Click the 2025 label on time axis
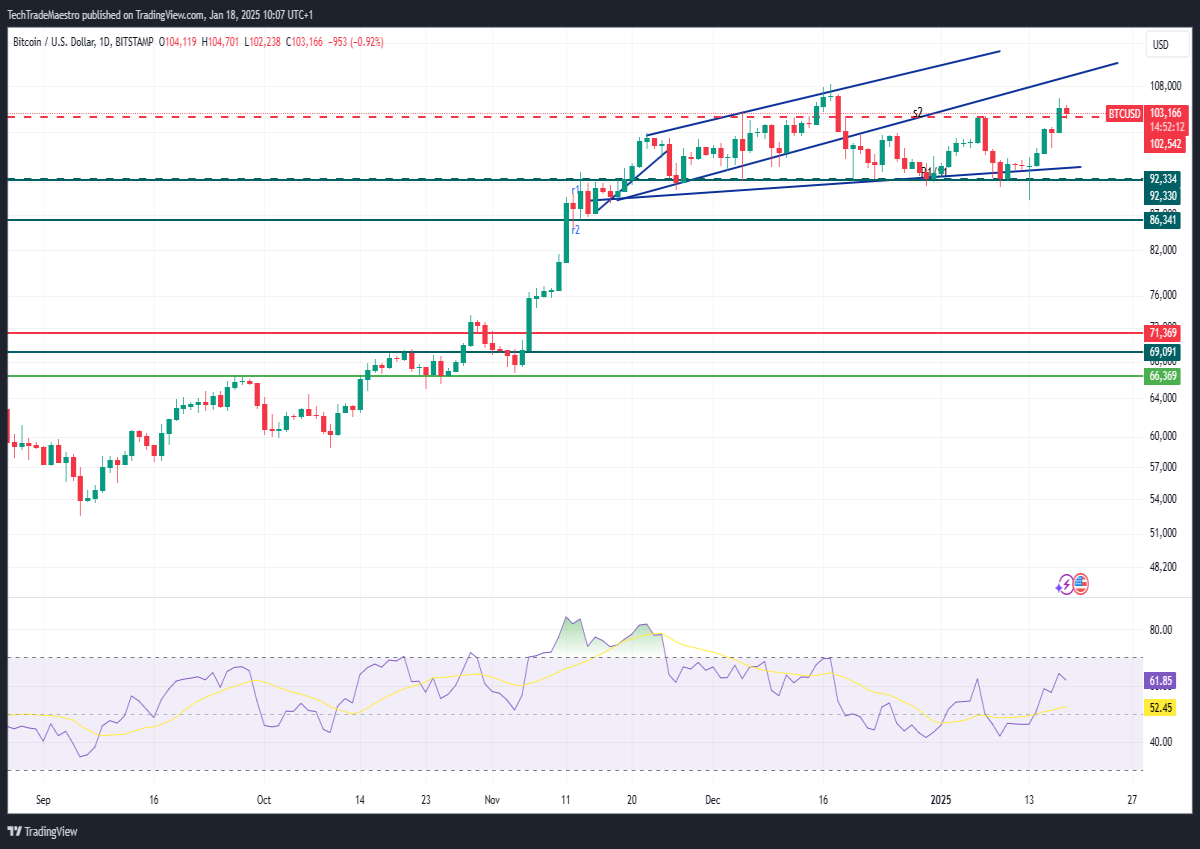The width and height of the screenshot is (1200, 849). 941,801
